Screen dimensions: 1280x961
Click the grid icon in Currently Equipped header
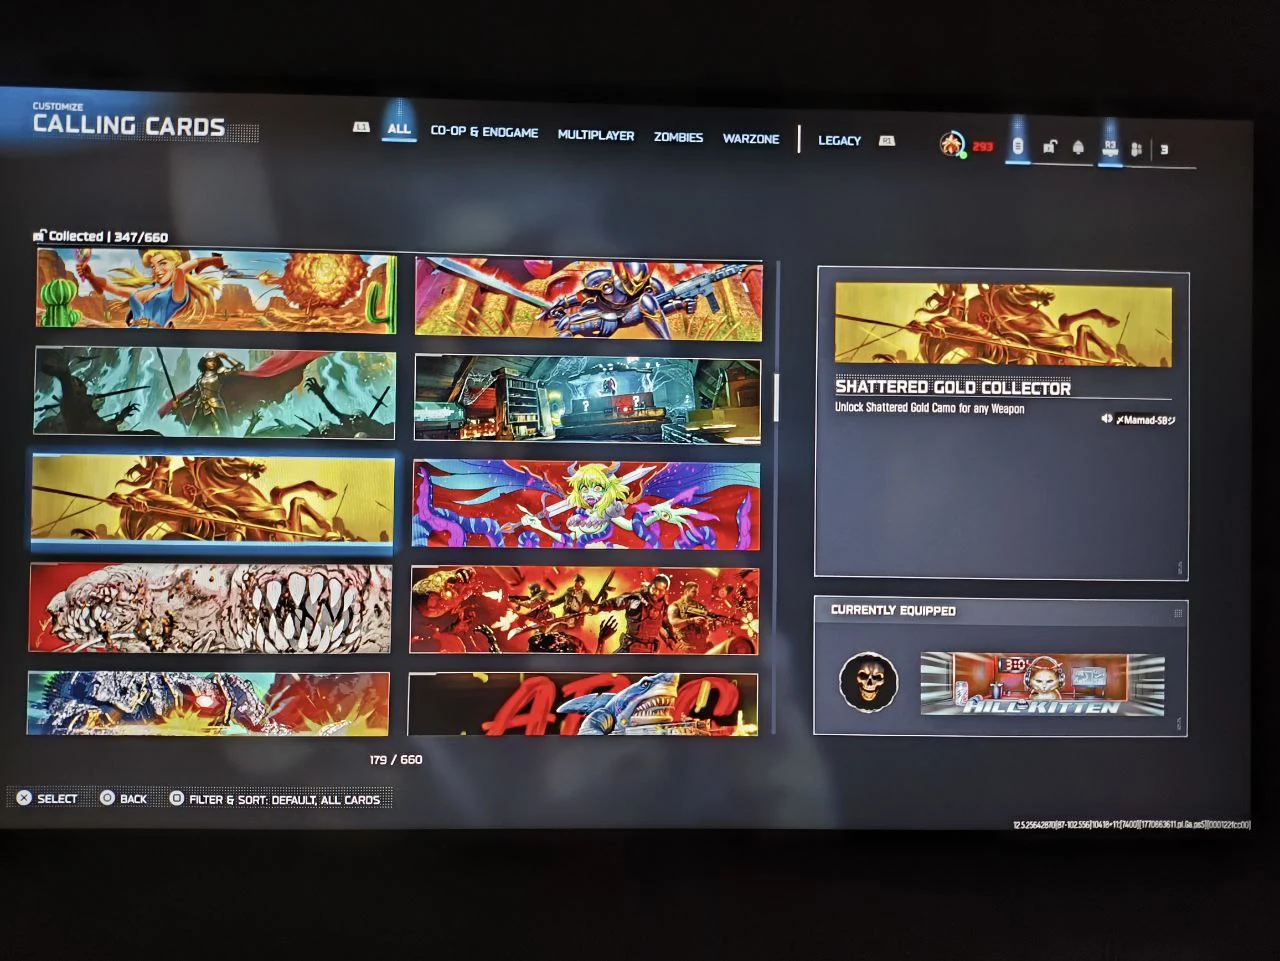1178,613
